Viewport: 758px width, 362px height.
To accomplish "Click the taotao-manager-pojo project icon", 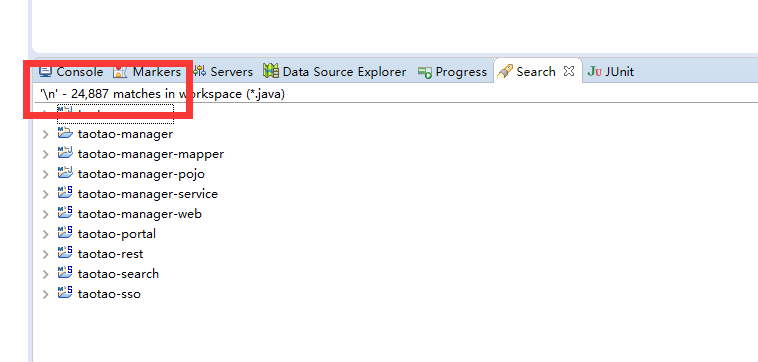I will [x=65, y=173].
